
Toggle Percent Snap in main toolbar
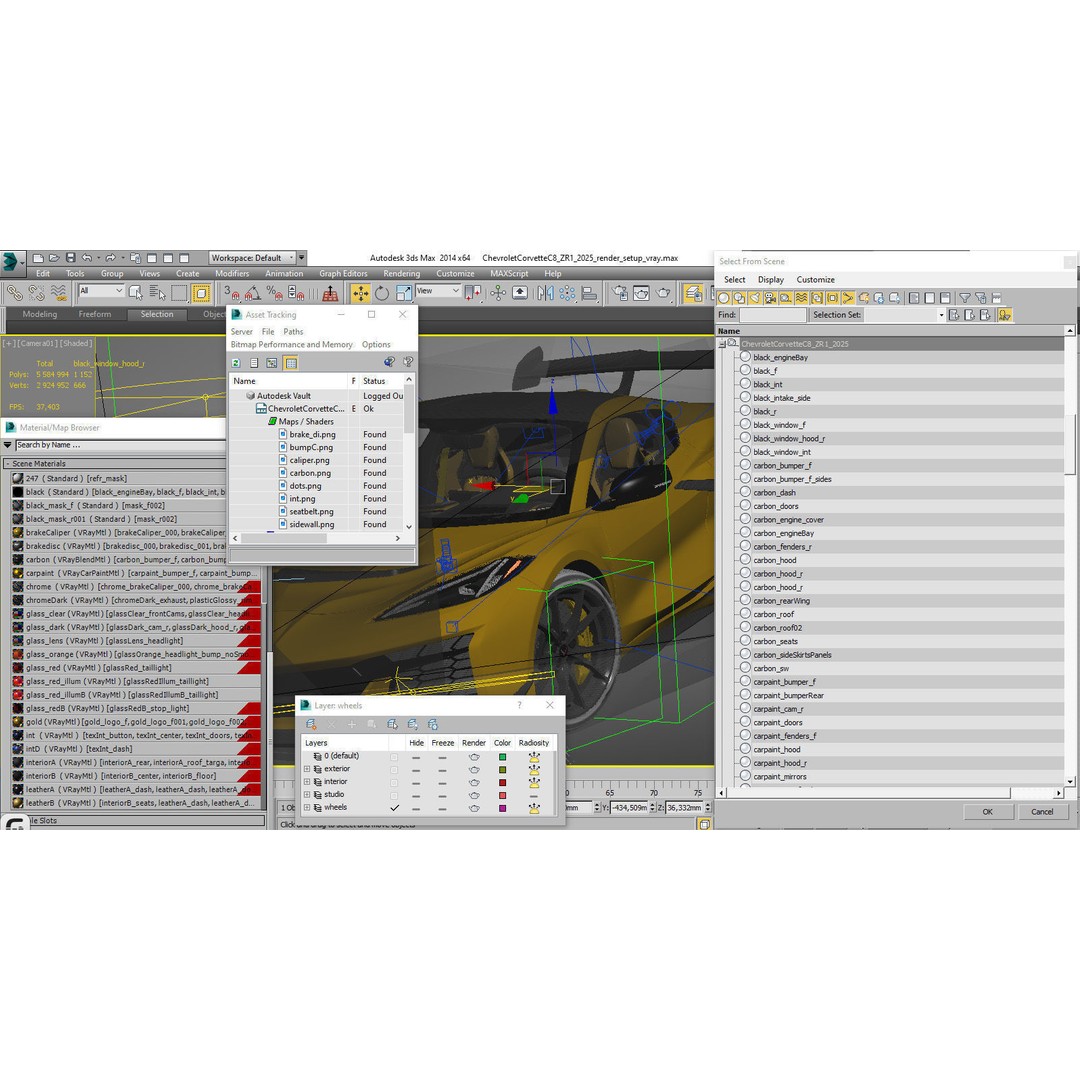(x=274, y=293)
